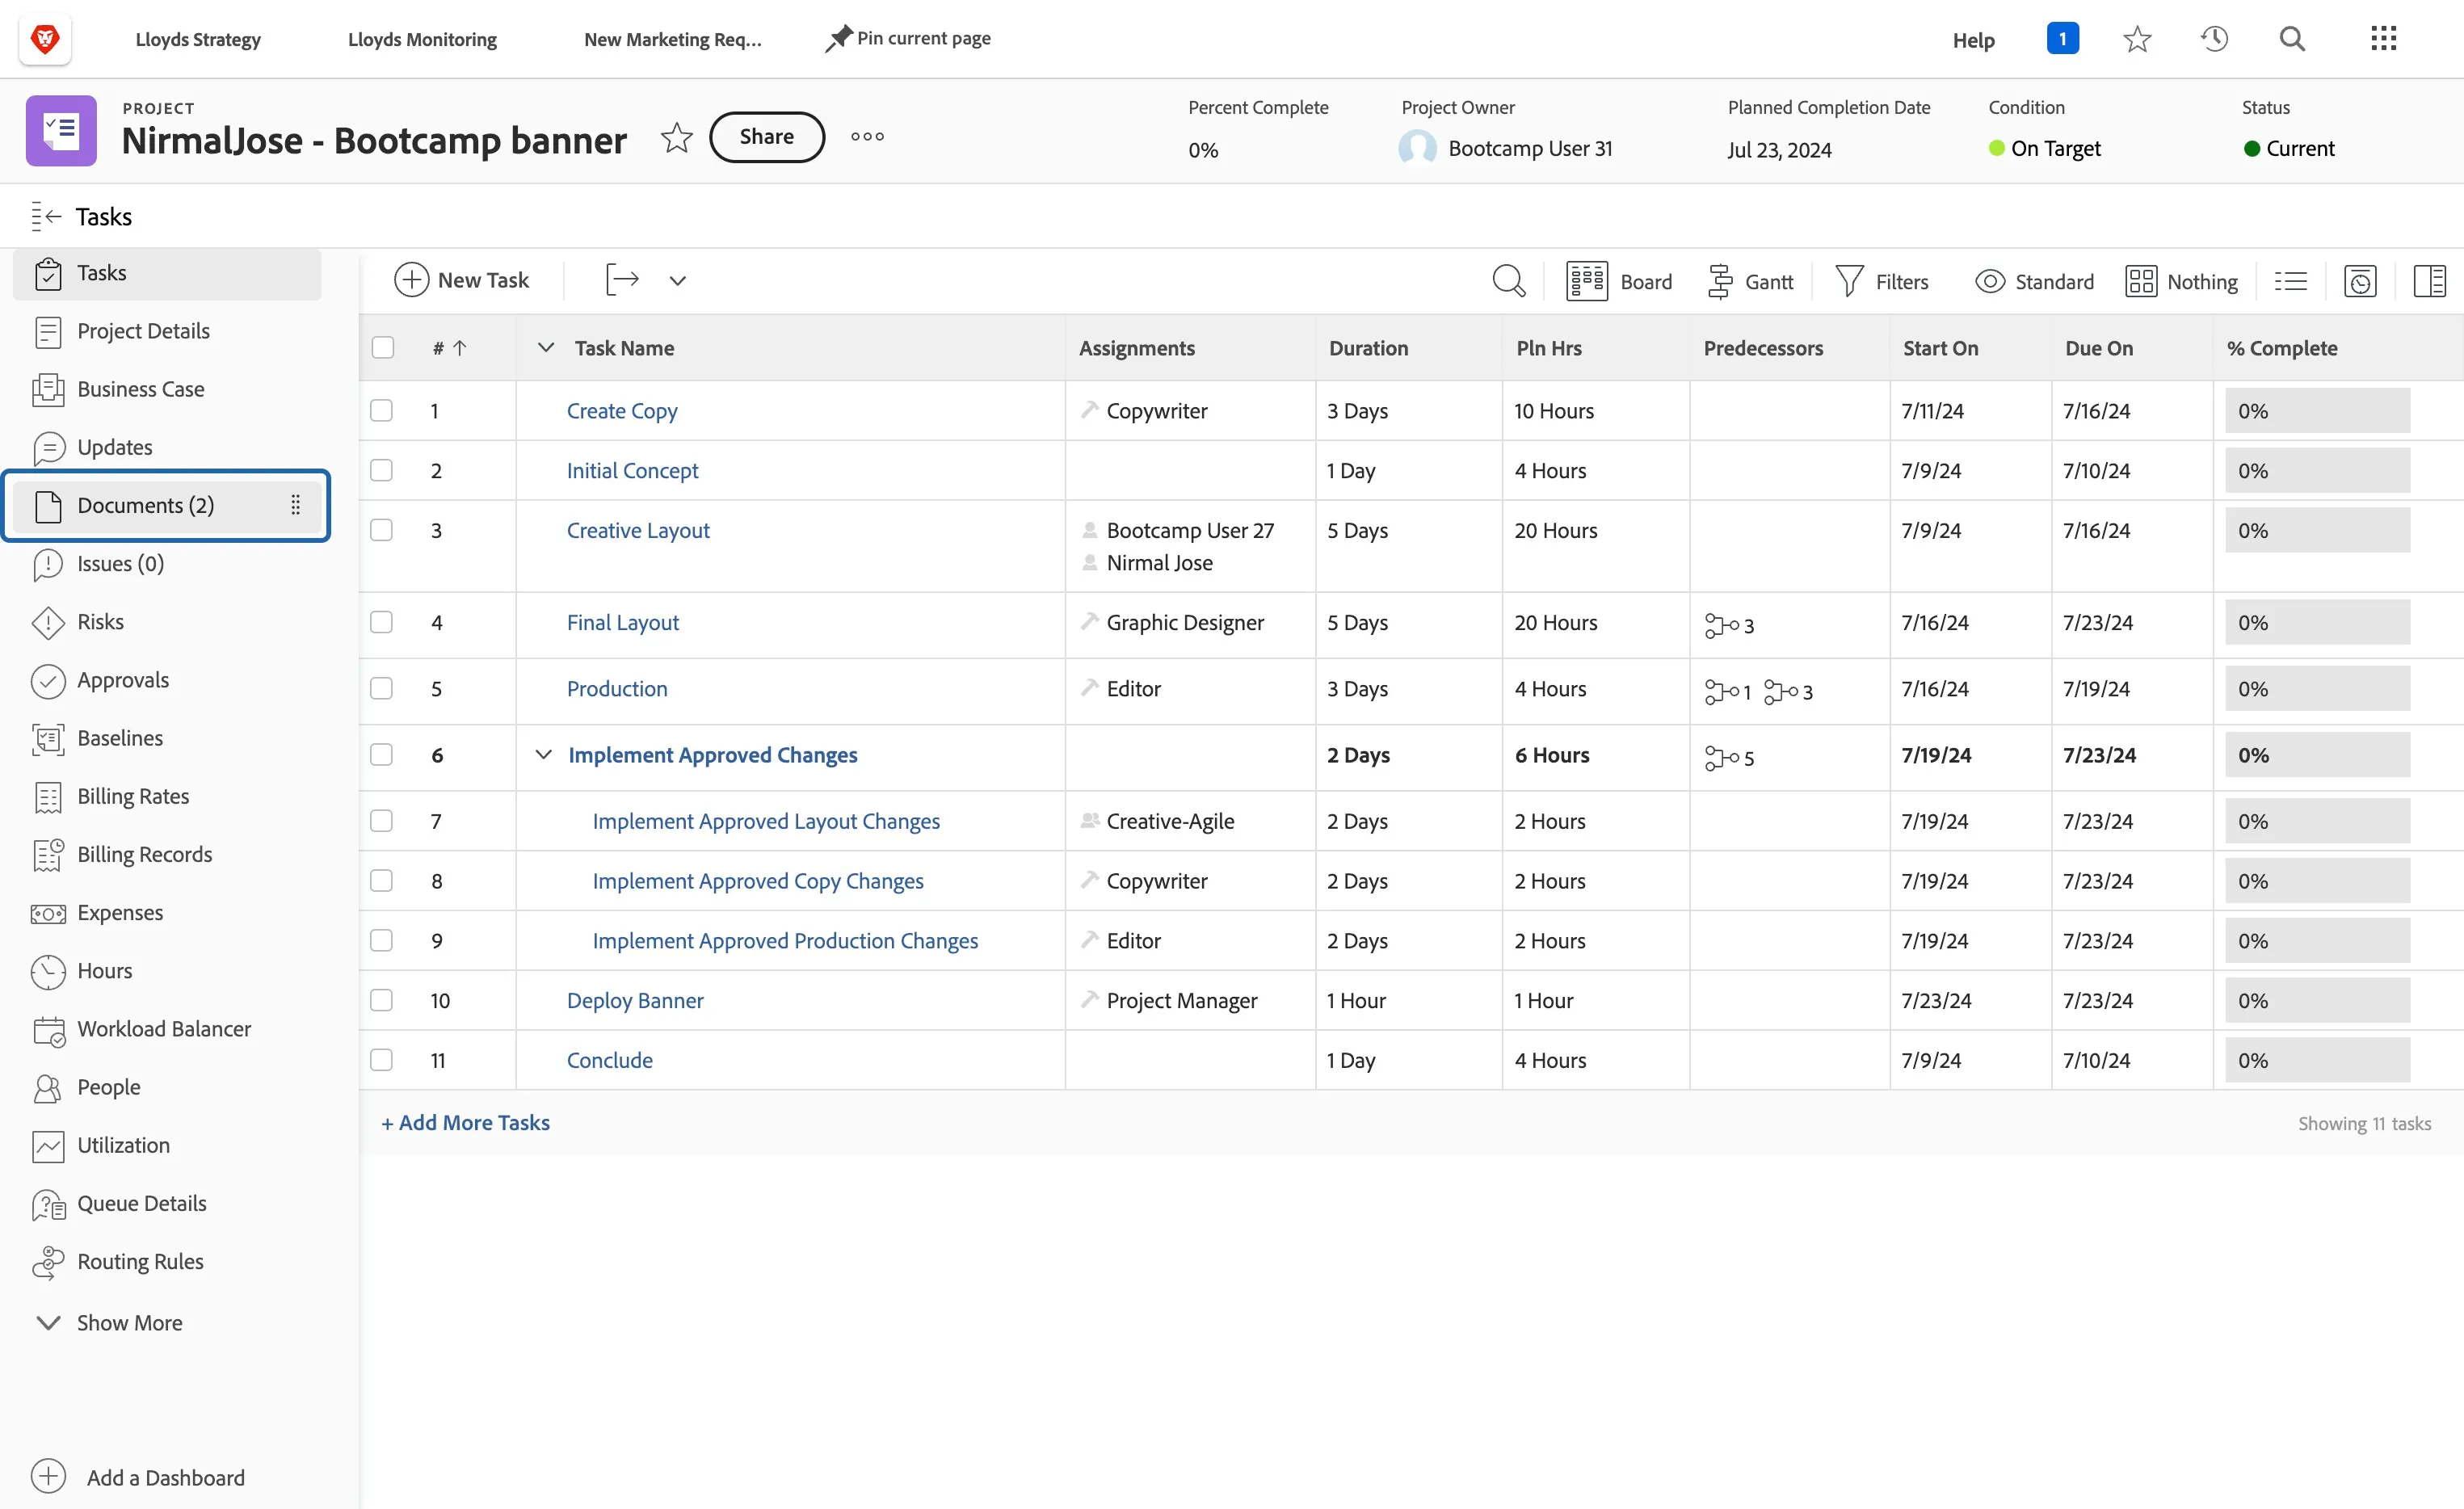The image size is (2464, 1509).
Task: Click the task list search magnifier
Action: tap(1508, 281)
